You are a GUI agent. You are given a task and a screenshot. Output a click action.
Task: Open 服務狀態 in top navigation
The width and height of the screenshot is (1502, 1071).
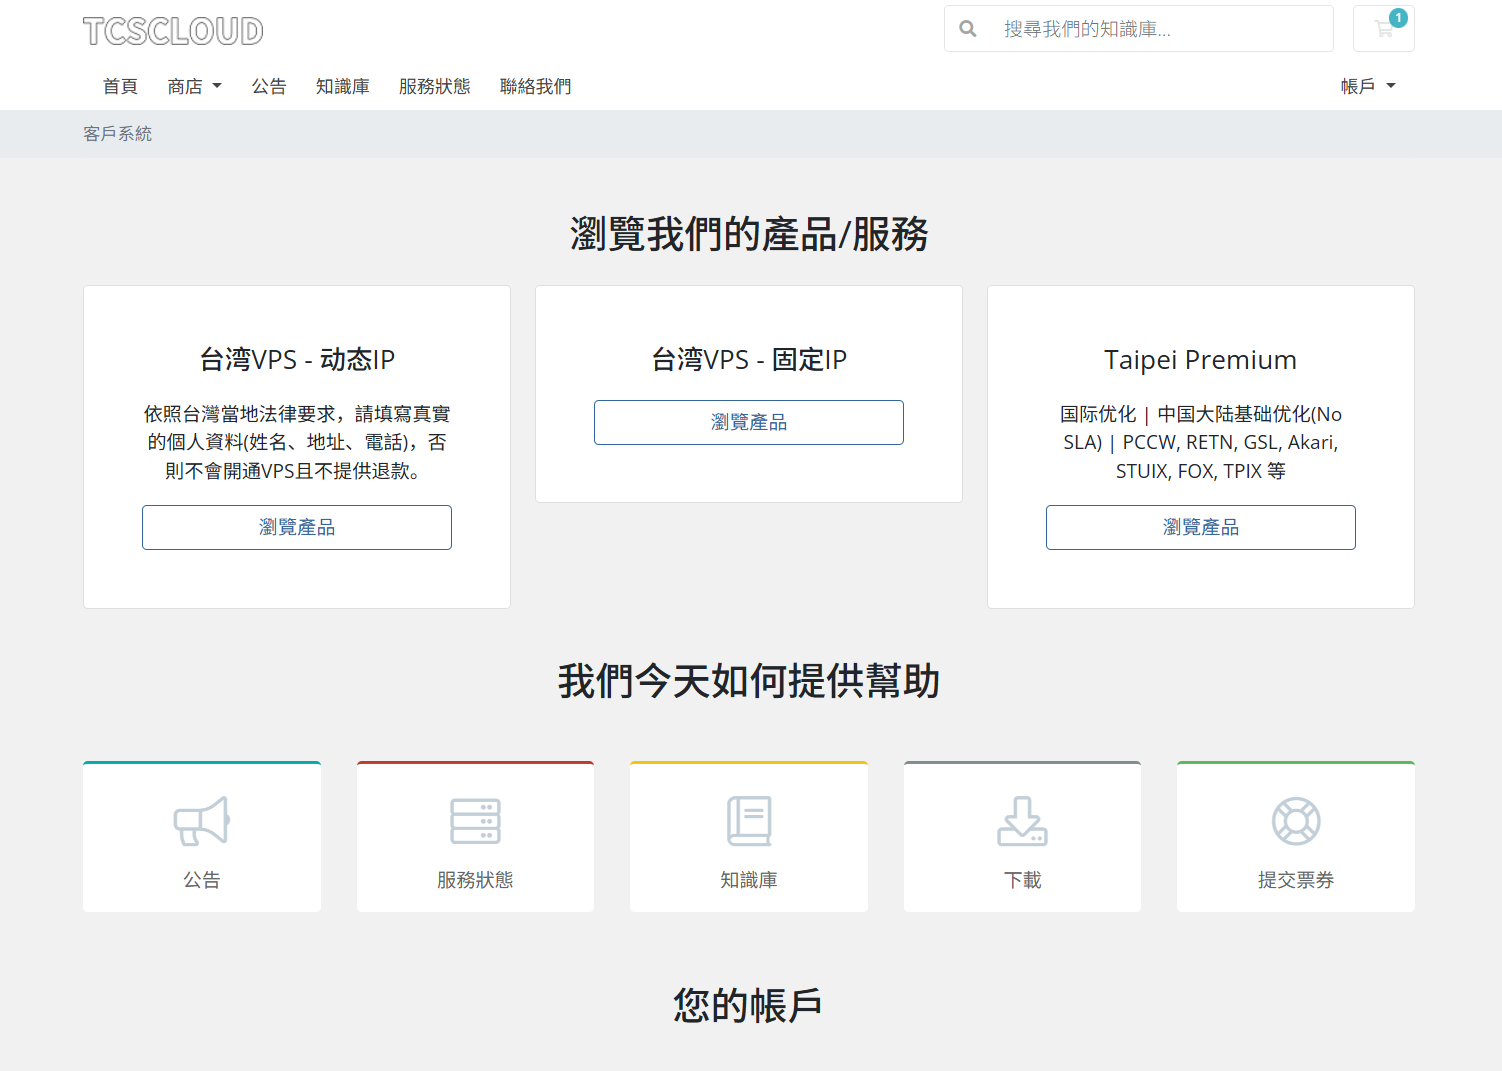434,87
